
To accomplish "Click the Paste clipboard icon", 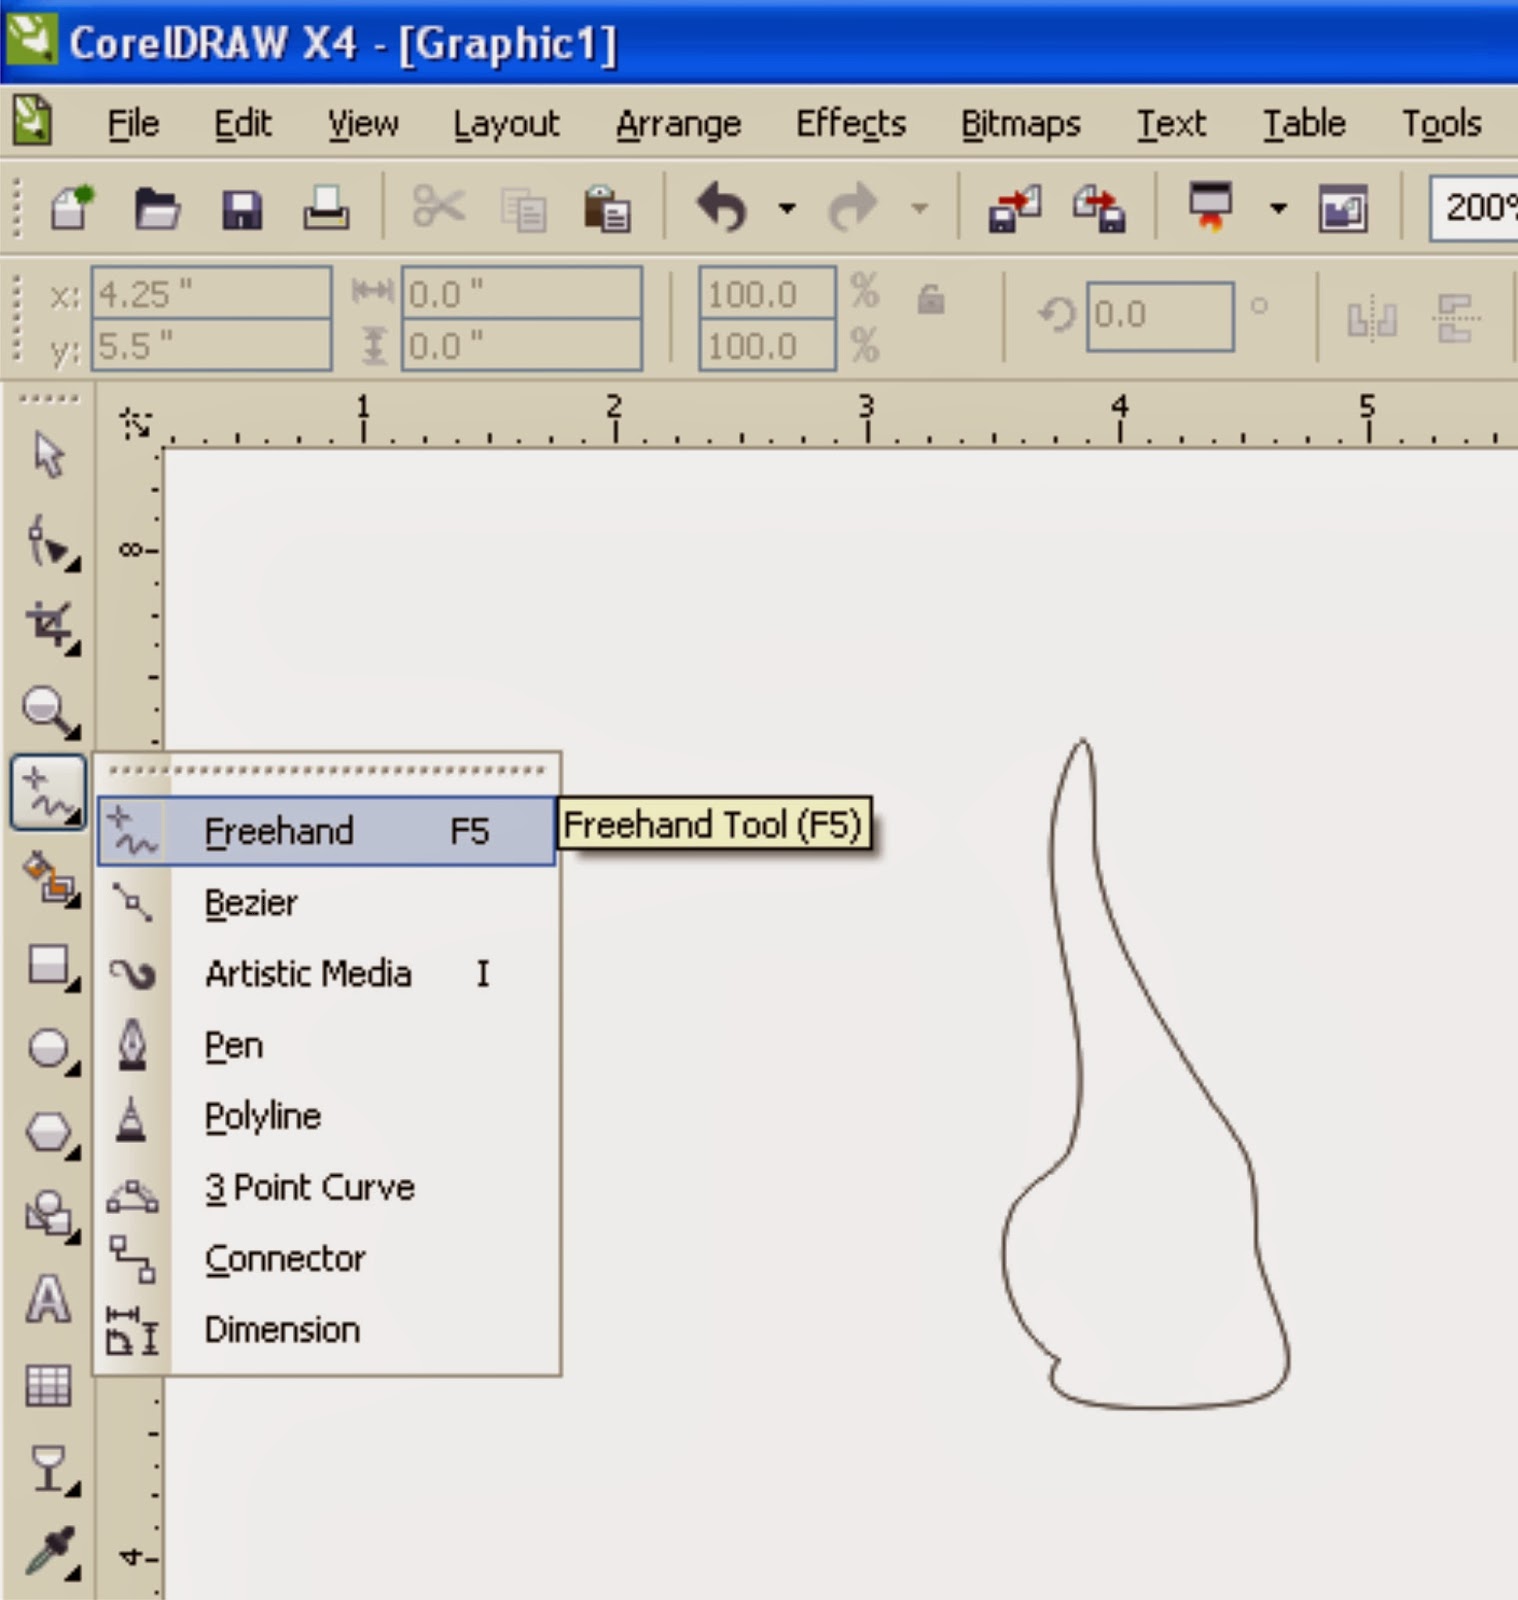I will coord(606,208).
